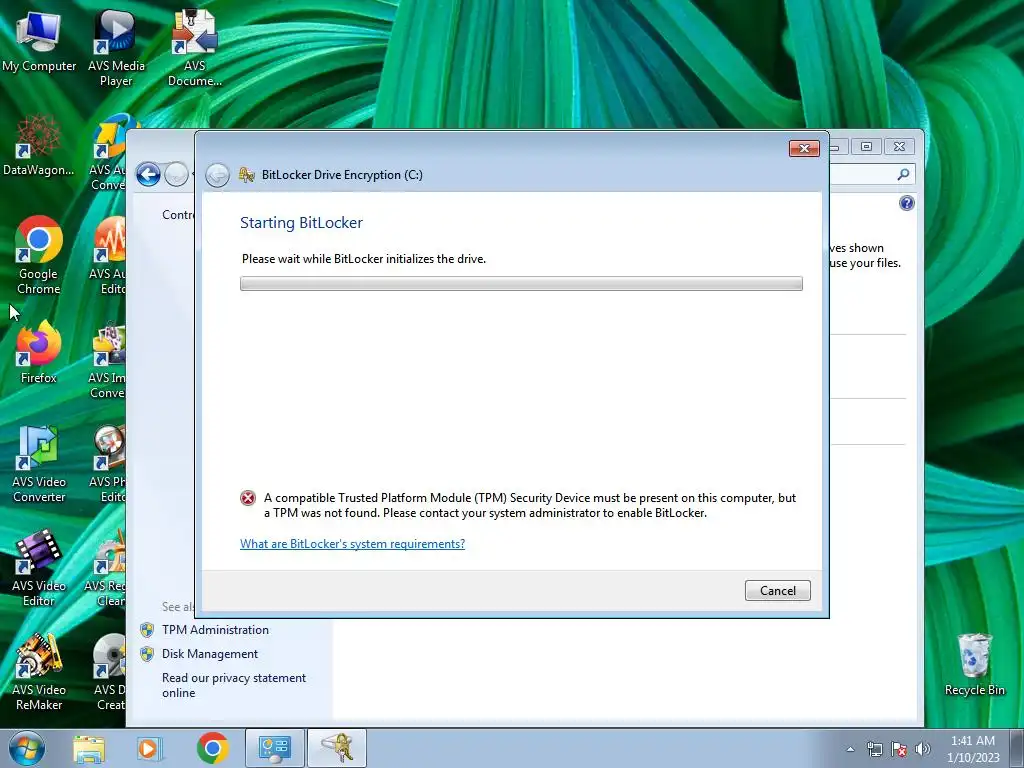
Task: Click the BitLocker initialization progress bar
Action: (x=521, y=283)
